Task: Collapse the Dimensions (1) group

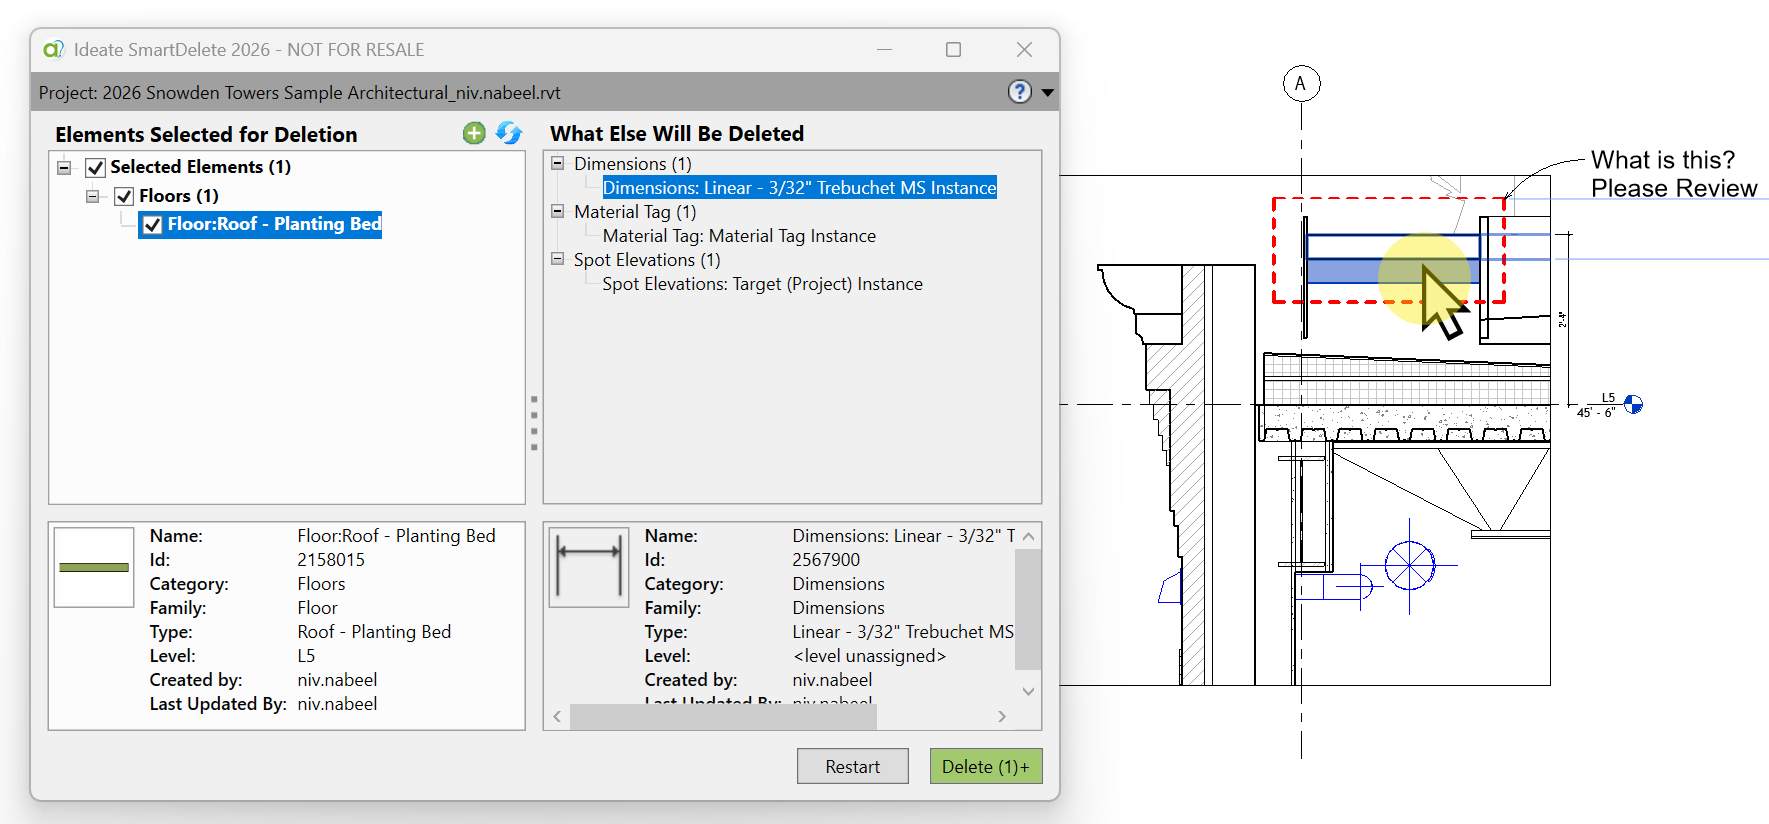Action: pyautogui.click(x=558, y=163)
